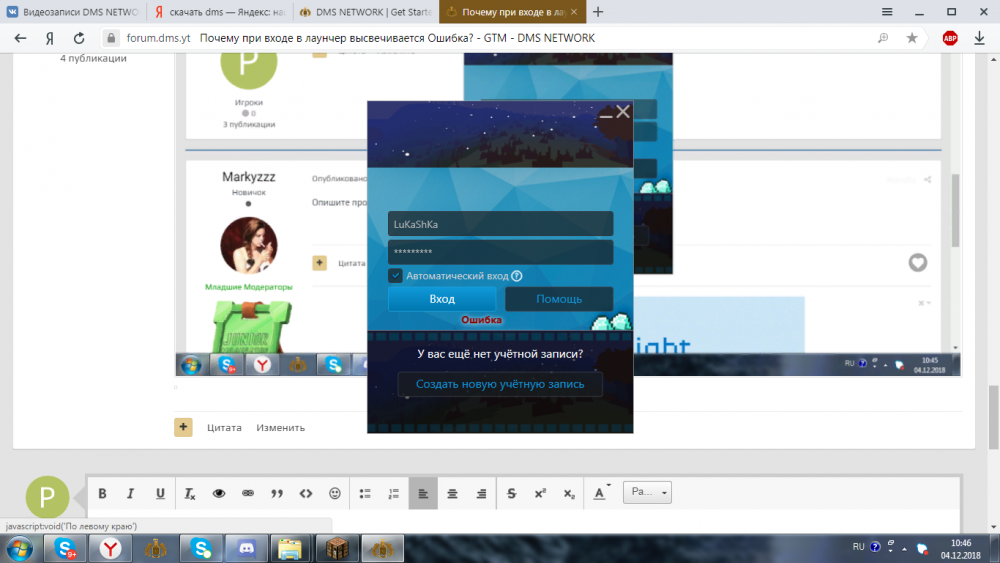Apply subscript formatting
This screenshot has width=1000, height=563.
pyautogui.click(x=570, y=494)
